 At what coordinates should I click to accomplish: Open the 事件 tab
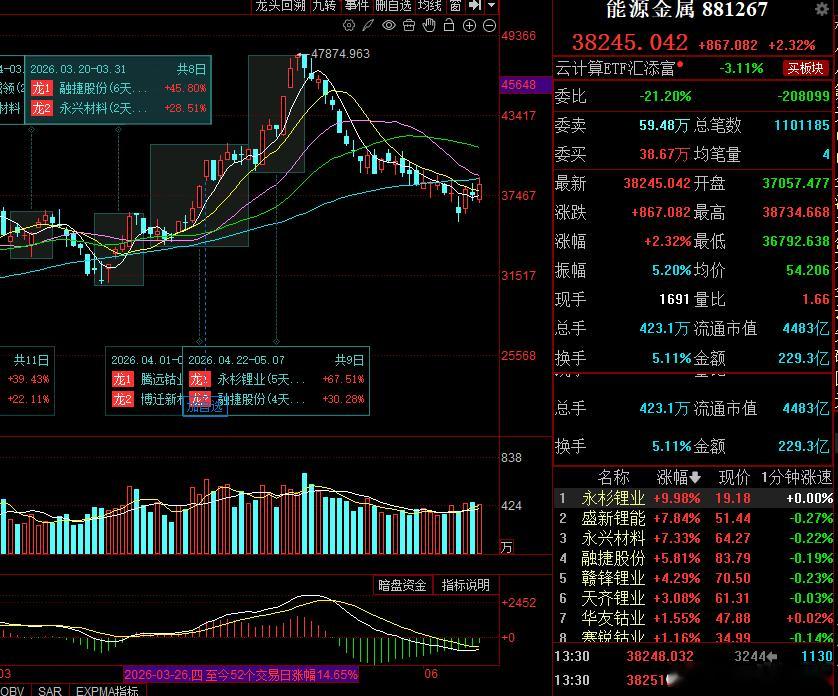click(356, 5)
